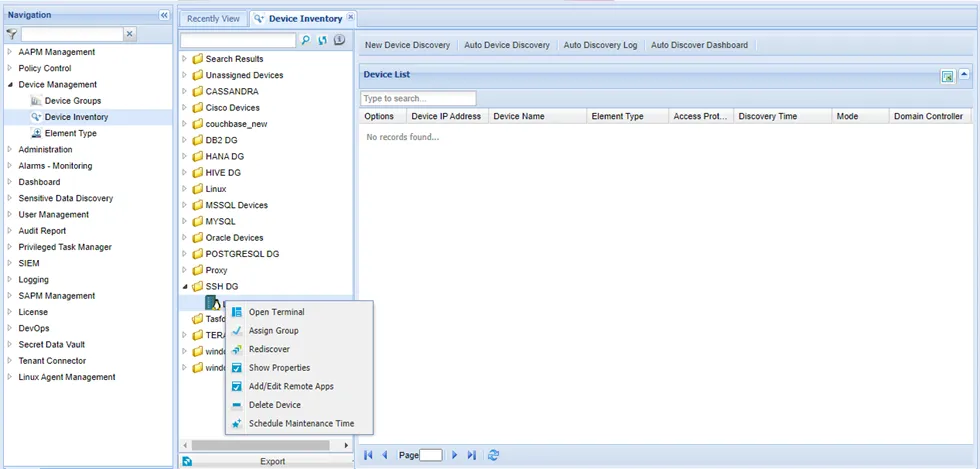980x469 pixels.
Task: Click the Navigation filter text field
Action: [x=72, y=34]
